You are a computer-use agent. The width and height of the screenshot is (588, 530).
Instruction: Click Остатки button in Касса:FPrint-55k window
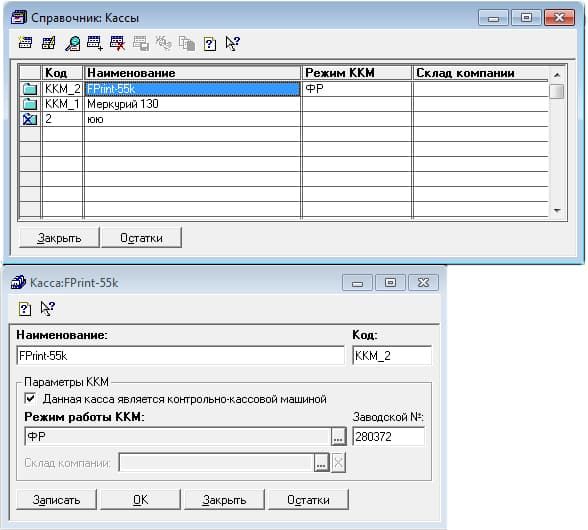308,500
